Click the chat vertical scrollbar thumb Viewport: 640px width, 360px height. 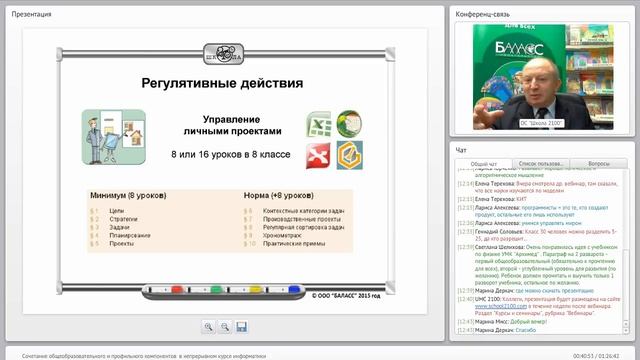[626, 284]
